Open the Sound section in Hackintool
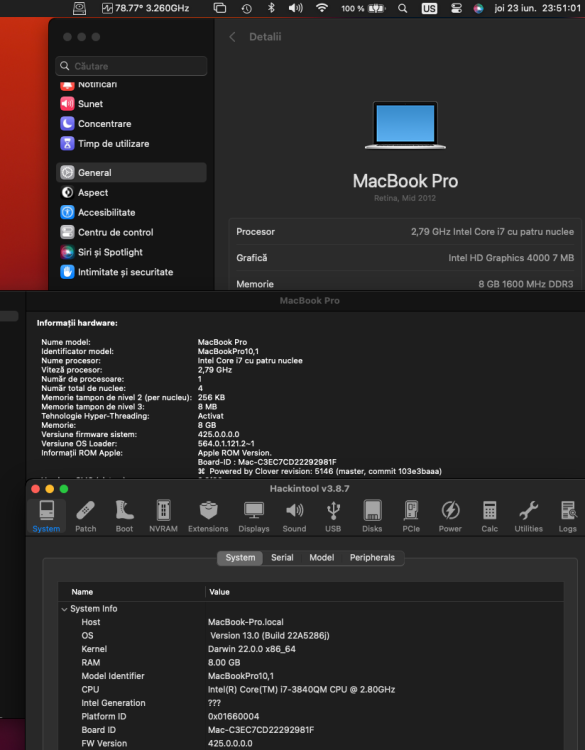 coord(294,516)
